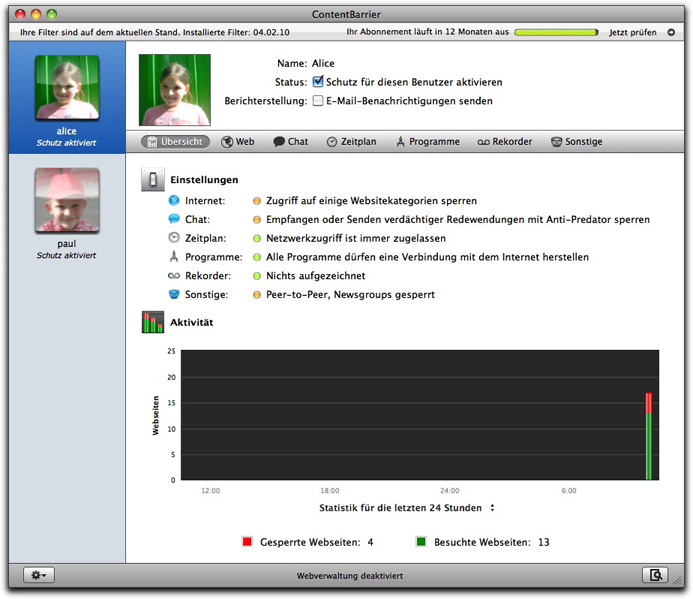Click 'Peer-to-Peer, Newsgroups gesperrt' text

click(x=350, y=294)
